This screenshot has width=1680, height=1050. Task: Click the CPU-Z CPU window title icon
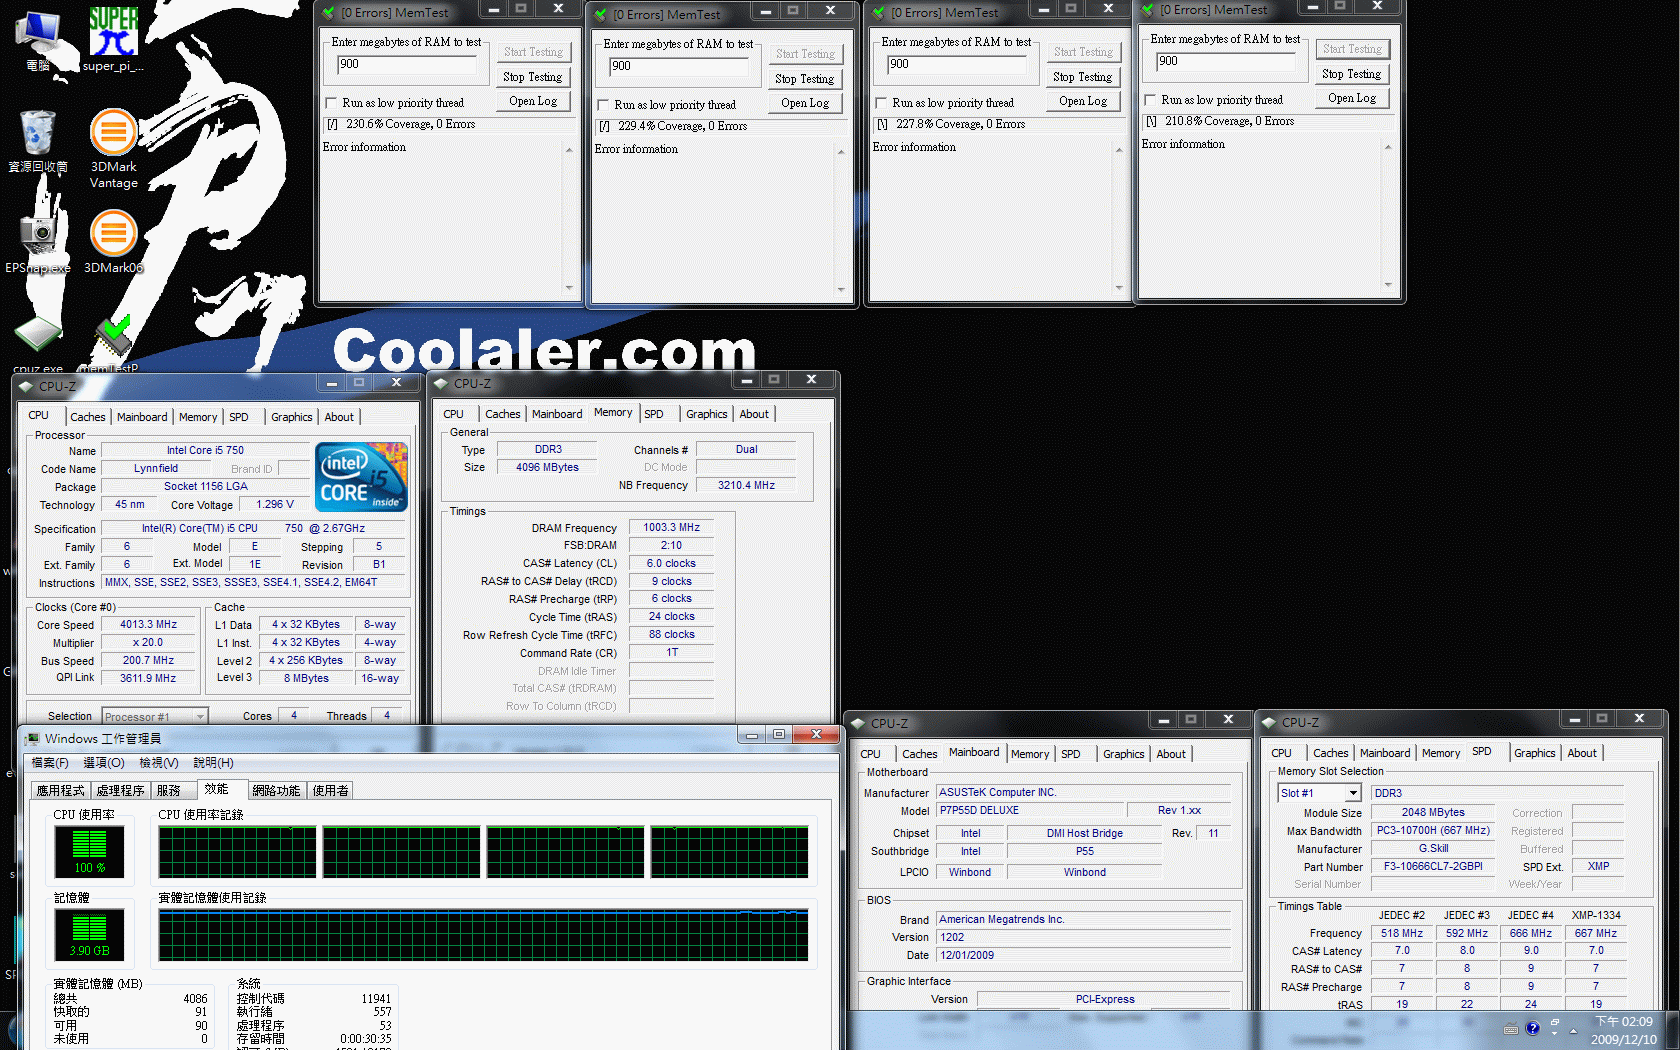pos(26,386)
